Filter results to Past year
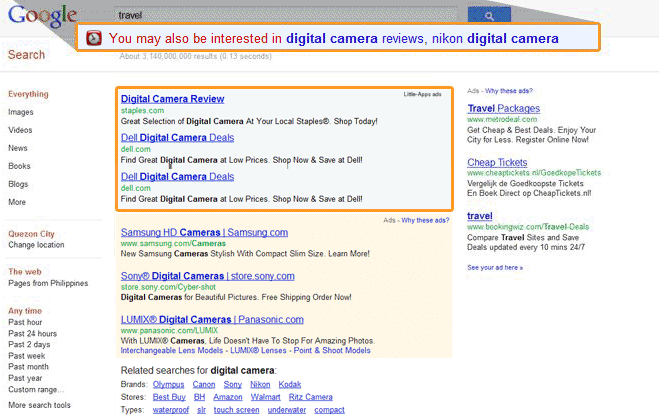This screenshot has height=416, width=659. (x=25, y=378)
